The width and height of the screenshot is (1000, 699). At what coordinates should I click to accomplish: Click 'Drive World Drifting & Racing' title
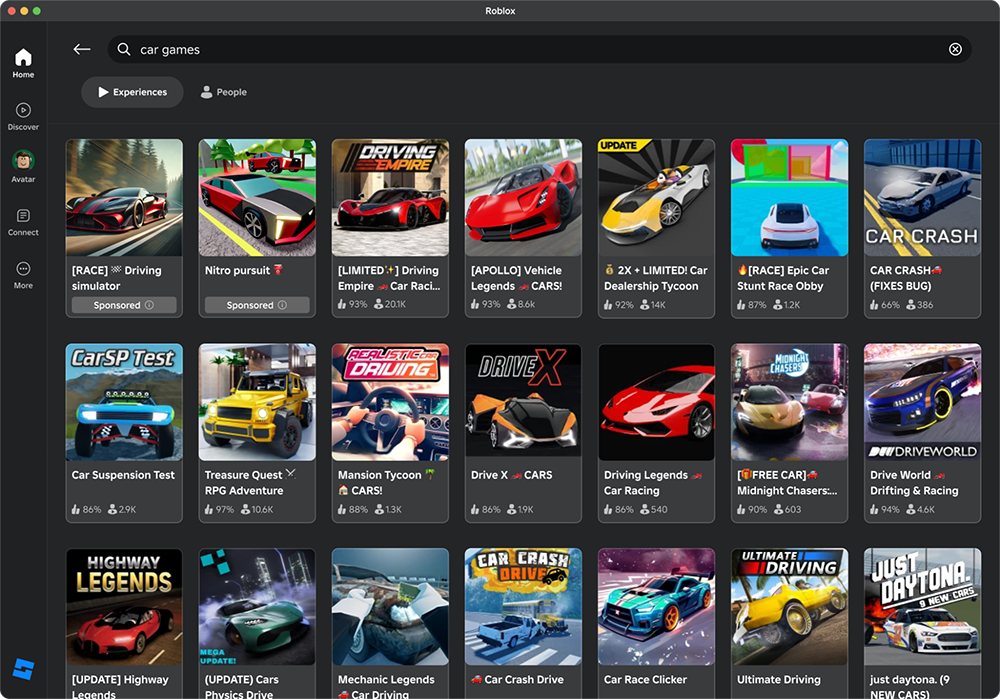(914, 483)
